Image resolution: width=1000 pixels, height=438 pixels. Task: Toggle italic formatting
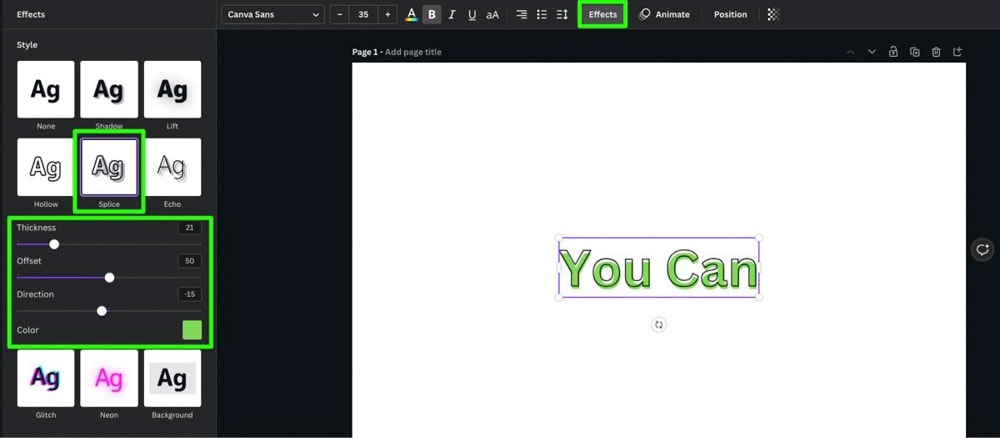tap(452, 15)
